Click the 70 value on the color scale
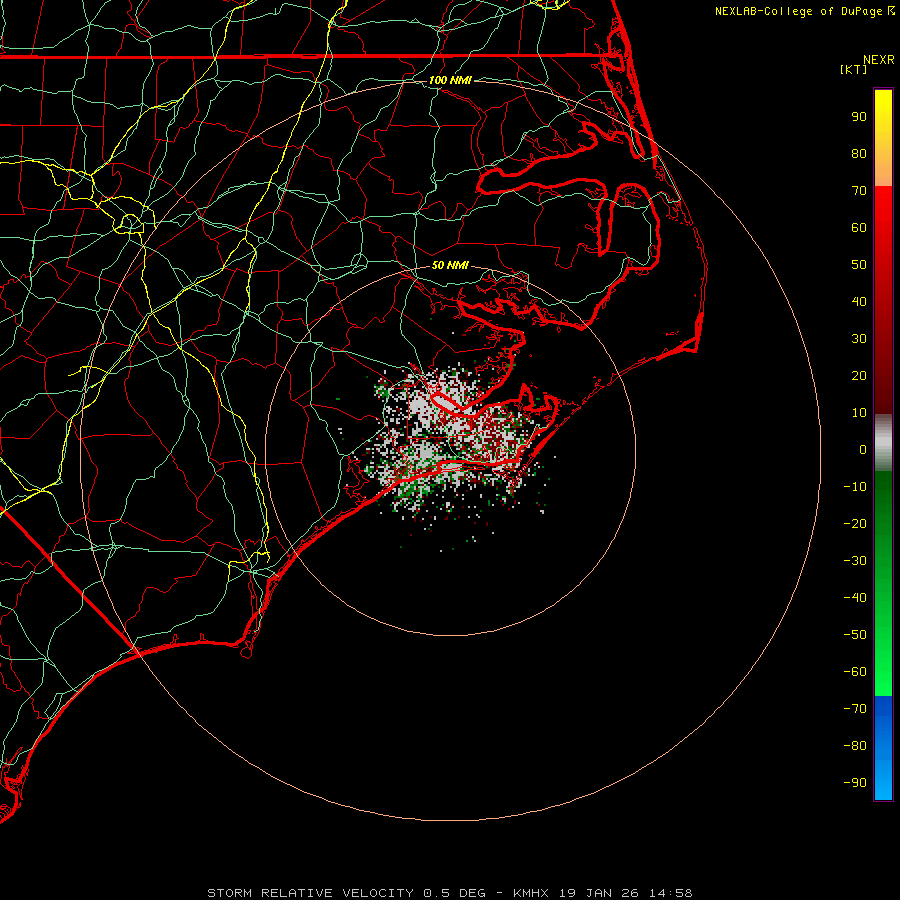This screenshot has width=900, height=900. point(859,191)
